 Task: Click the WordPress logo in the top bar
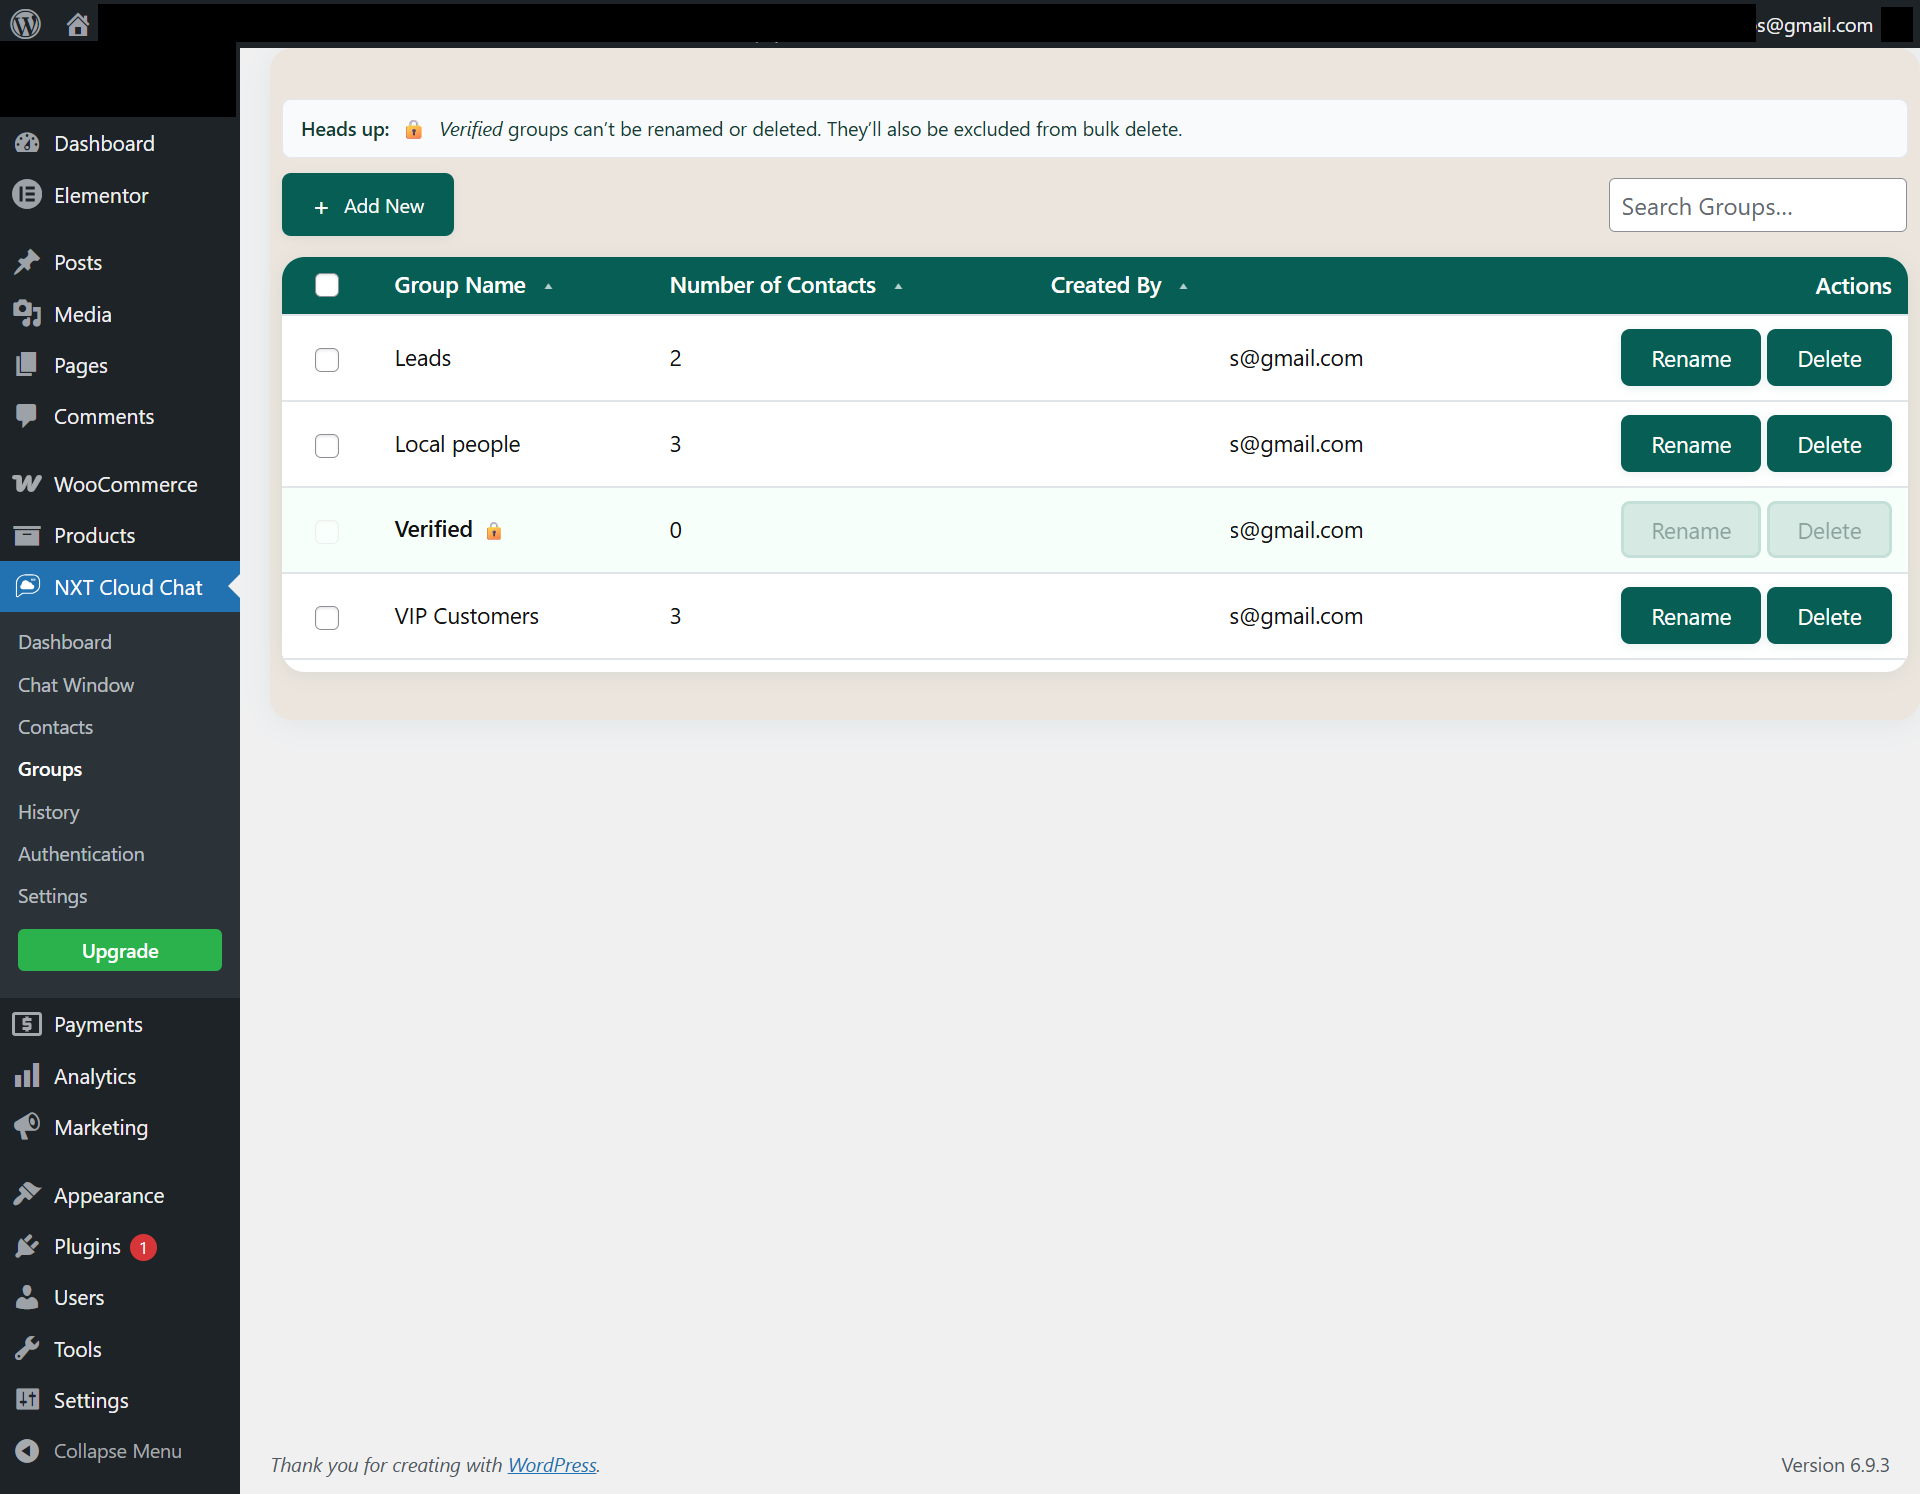[x=24, y=23]
